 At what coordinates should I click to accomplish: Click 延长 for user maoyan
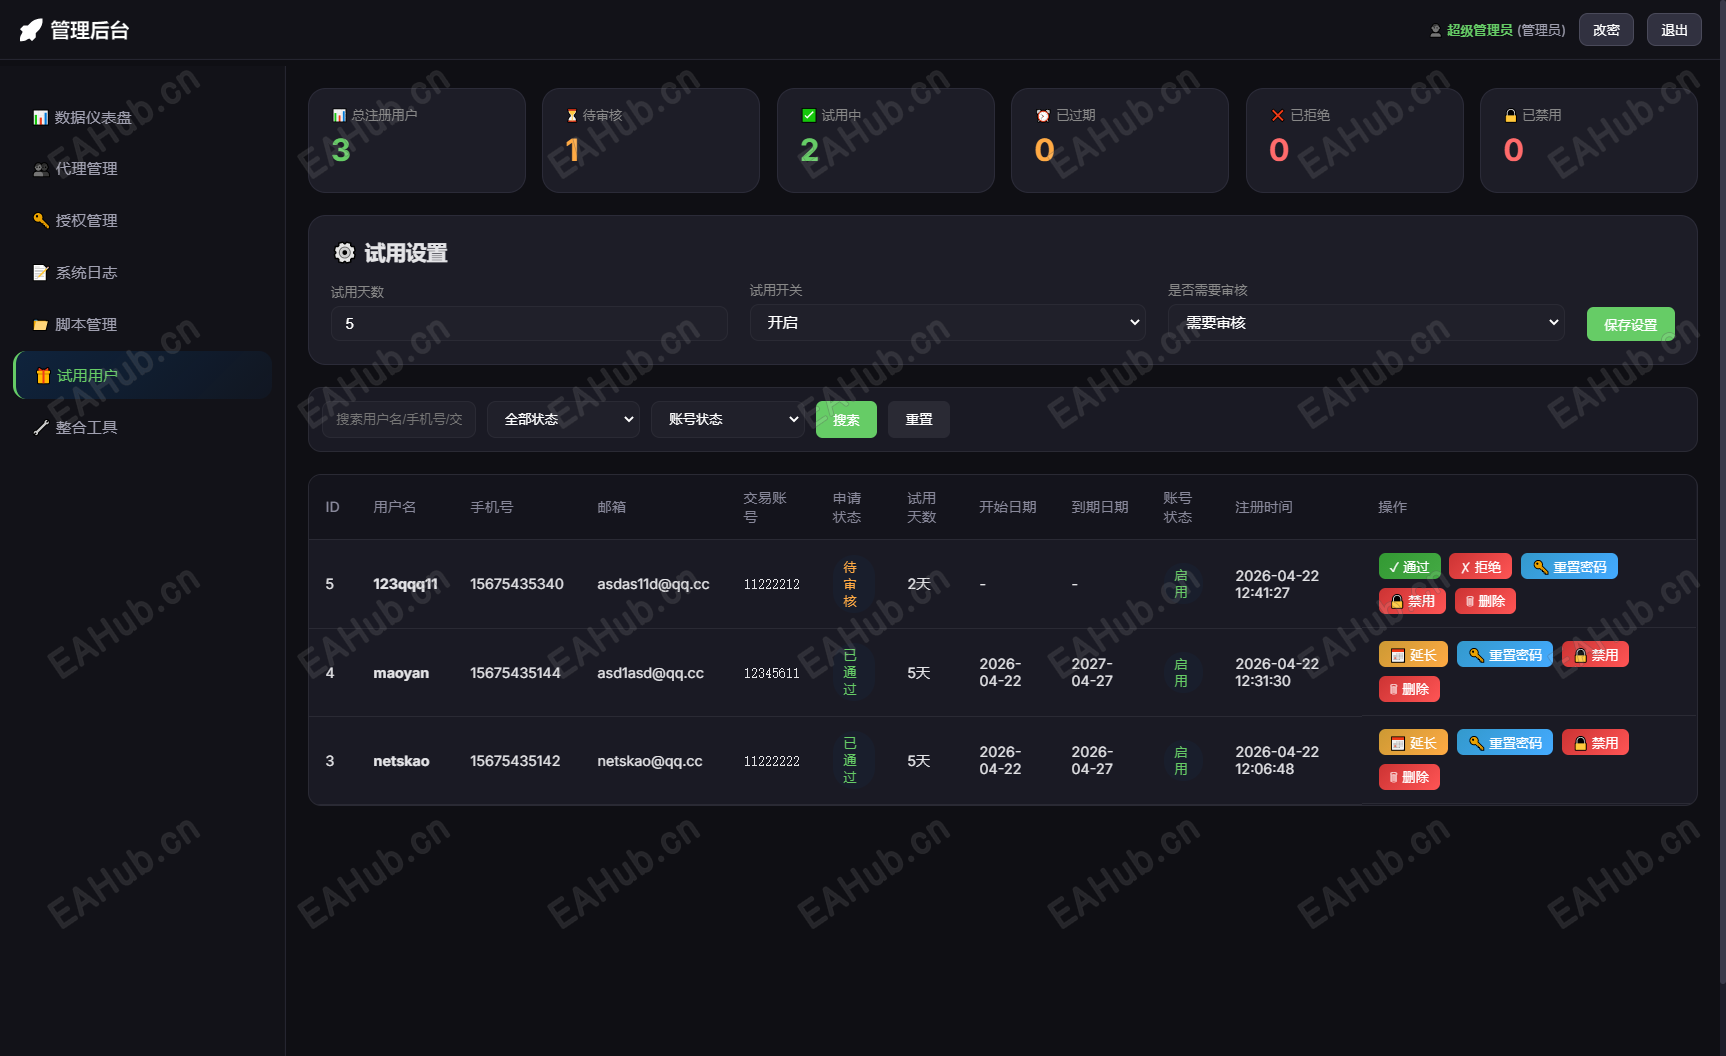point(1413,655)
